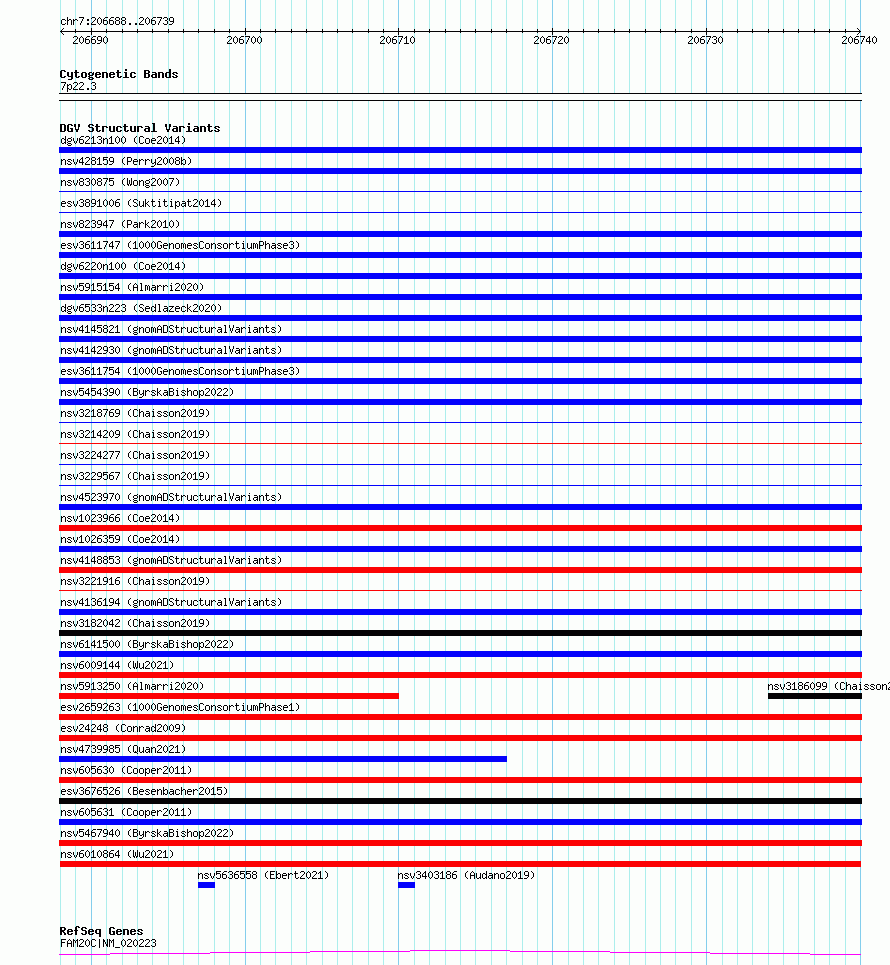This screenshot has width=890, height=965.
Task: Click the black nsv3186099 feature bar
Action: click(x=814, y=696)
